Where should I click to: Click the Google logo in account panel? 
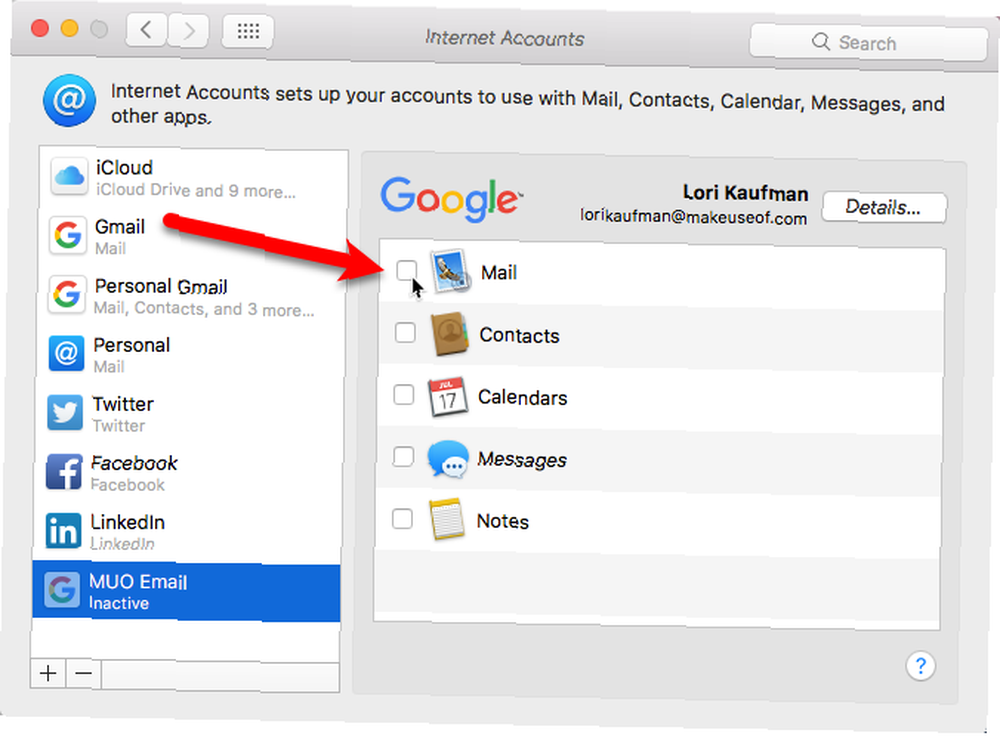pyautogui.click(x=452, y=200)
